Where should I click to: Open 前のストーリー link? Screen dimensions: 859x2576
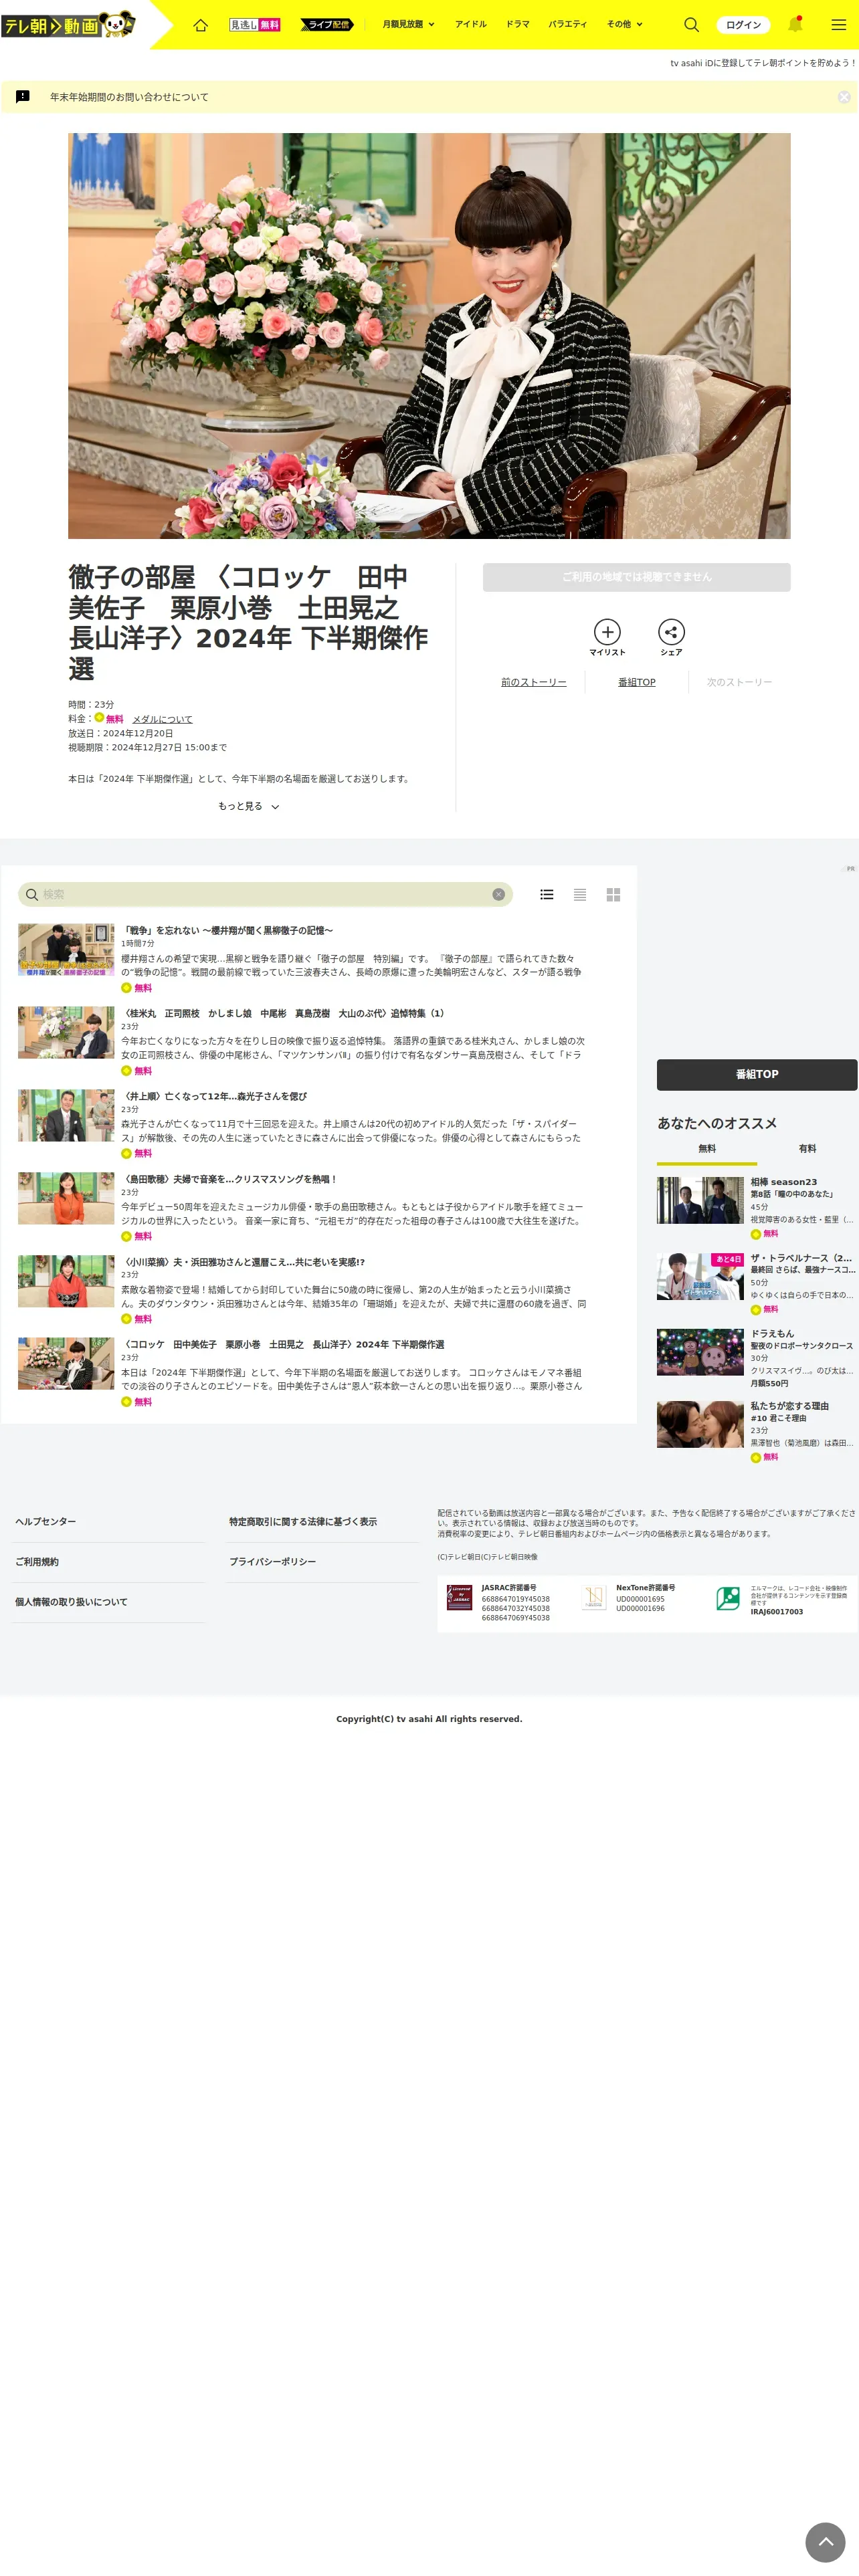(534, 682)
